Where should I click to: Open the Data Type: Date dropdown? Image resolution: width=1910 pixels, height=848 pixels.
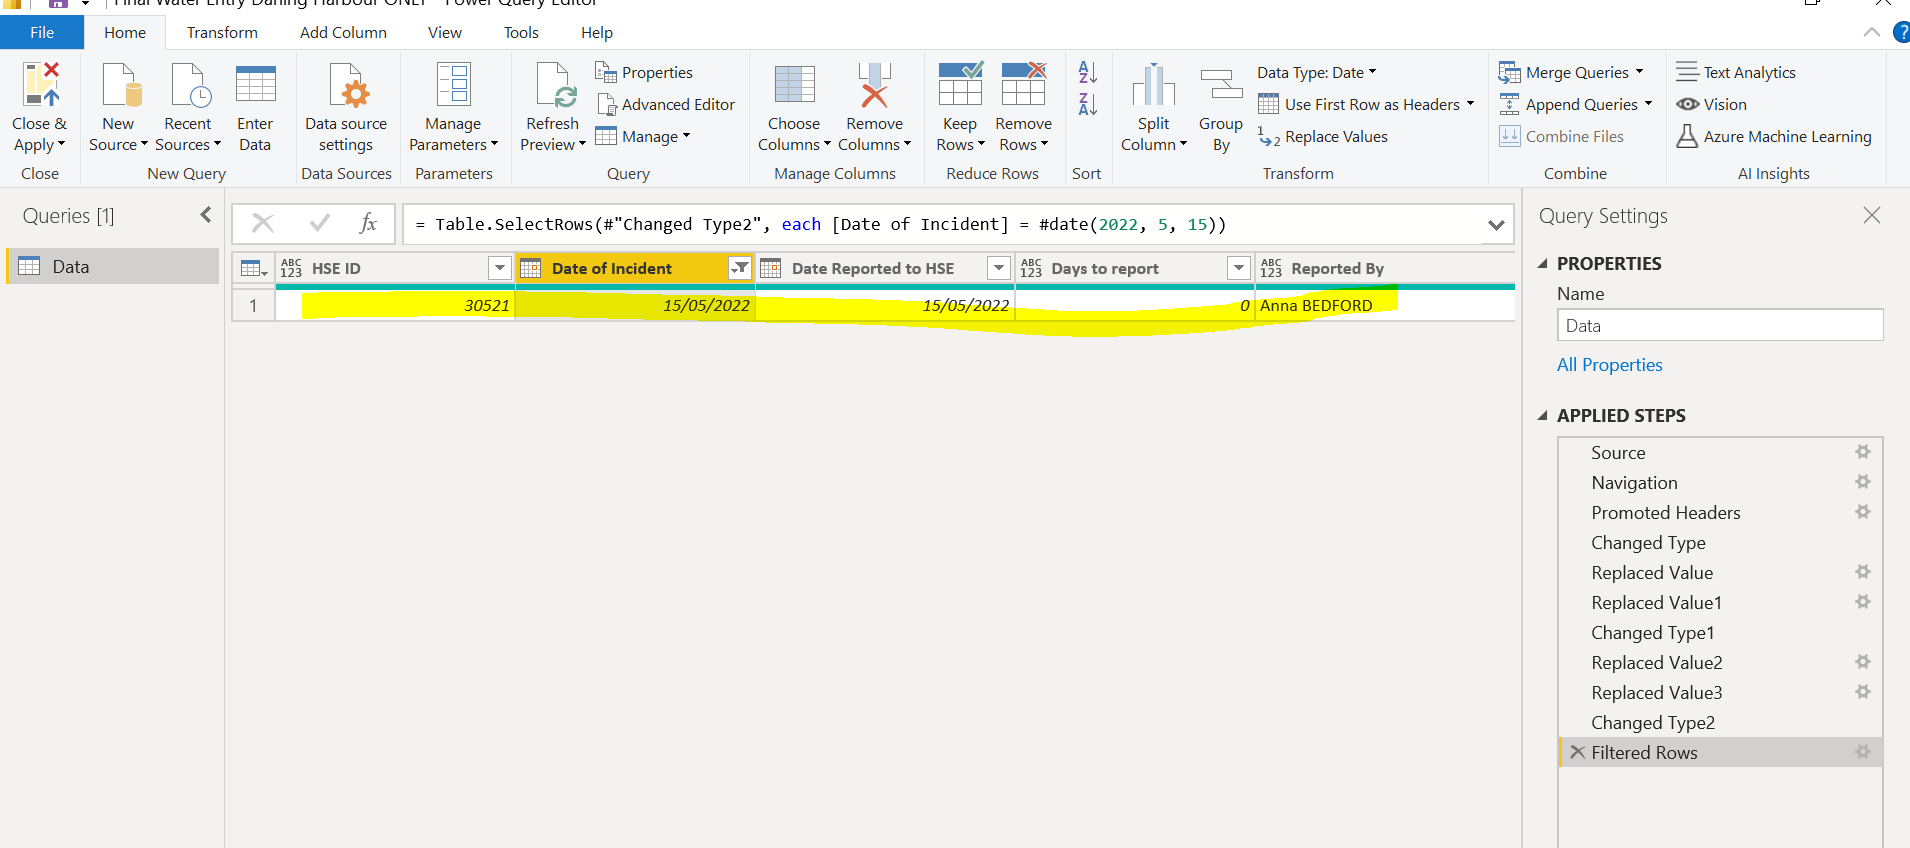click(x=1317, y=72)
